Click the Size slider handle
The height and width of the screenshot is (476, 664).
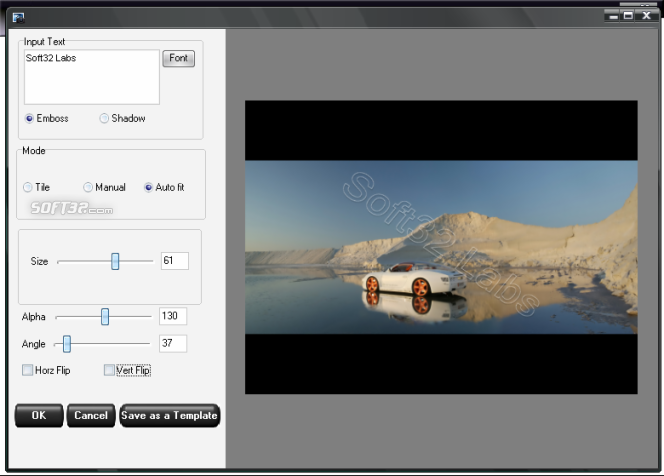pos(115,261)
